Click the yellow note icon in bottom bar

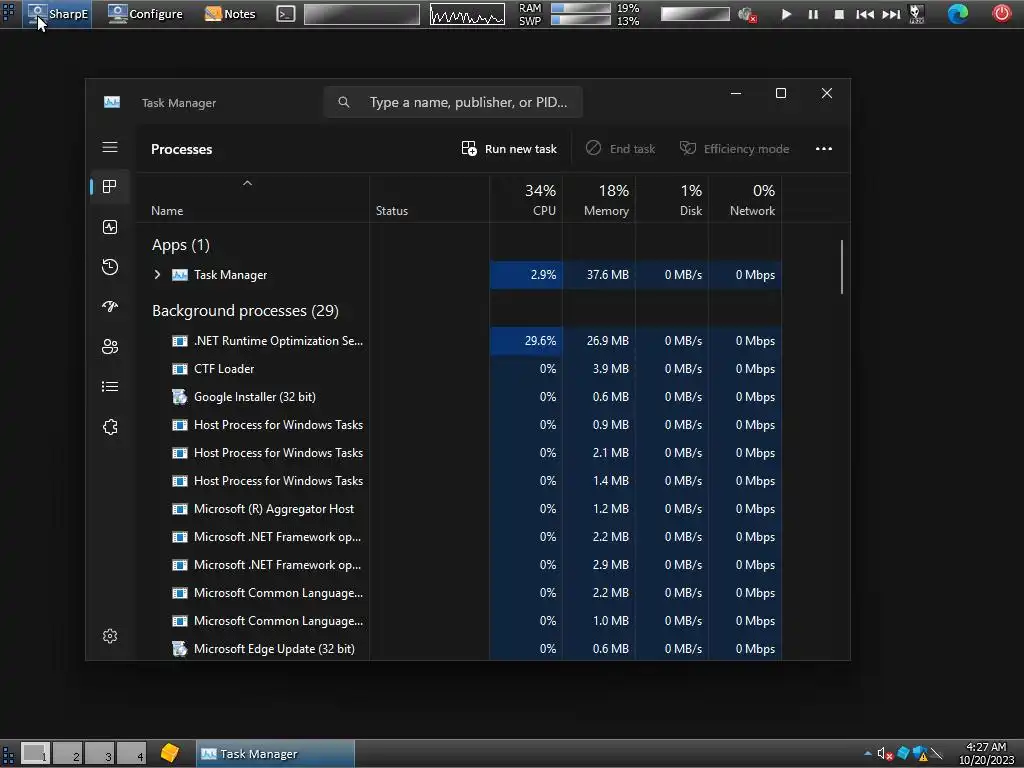click(x=170, y=753)
